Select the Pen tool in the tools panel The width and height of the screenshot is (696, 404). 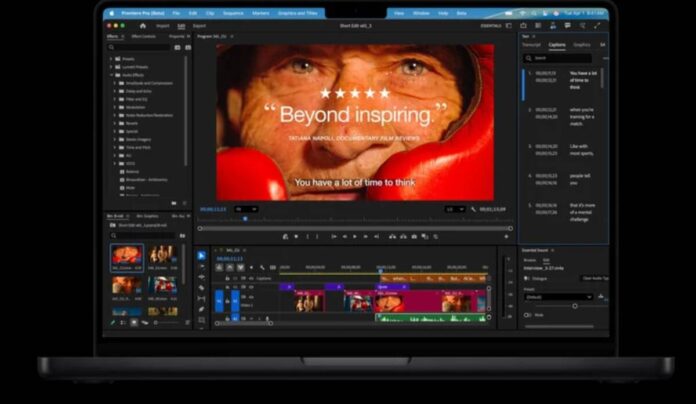click(201, 310)
